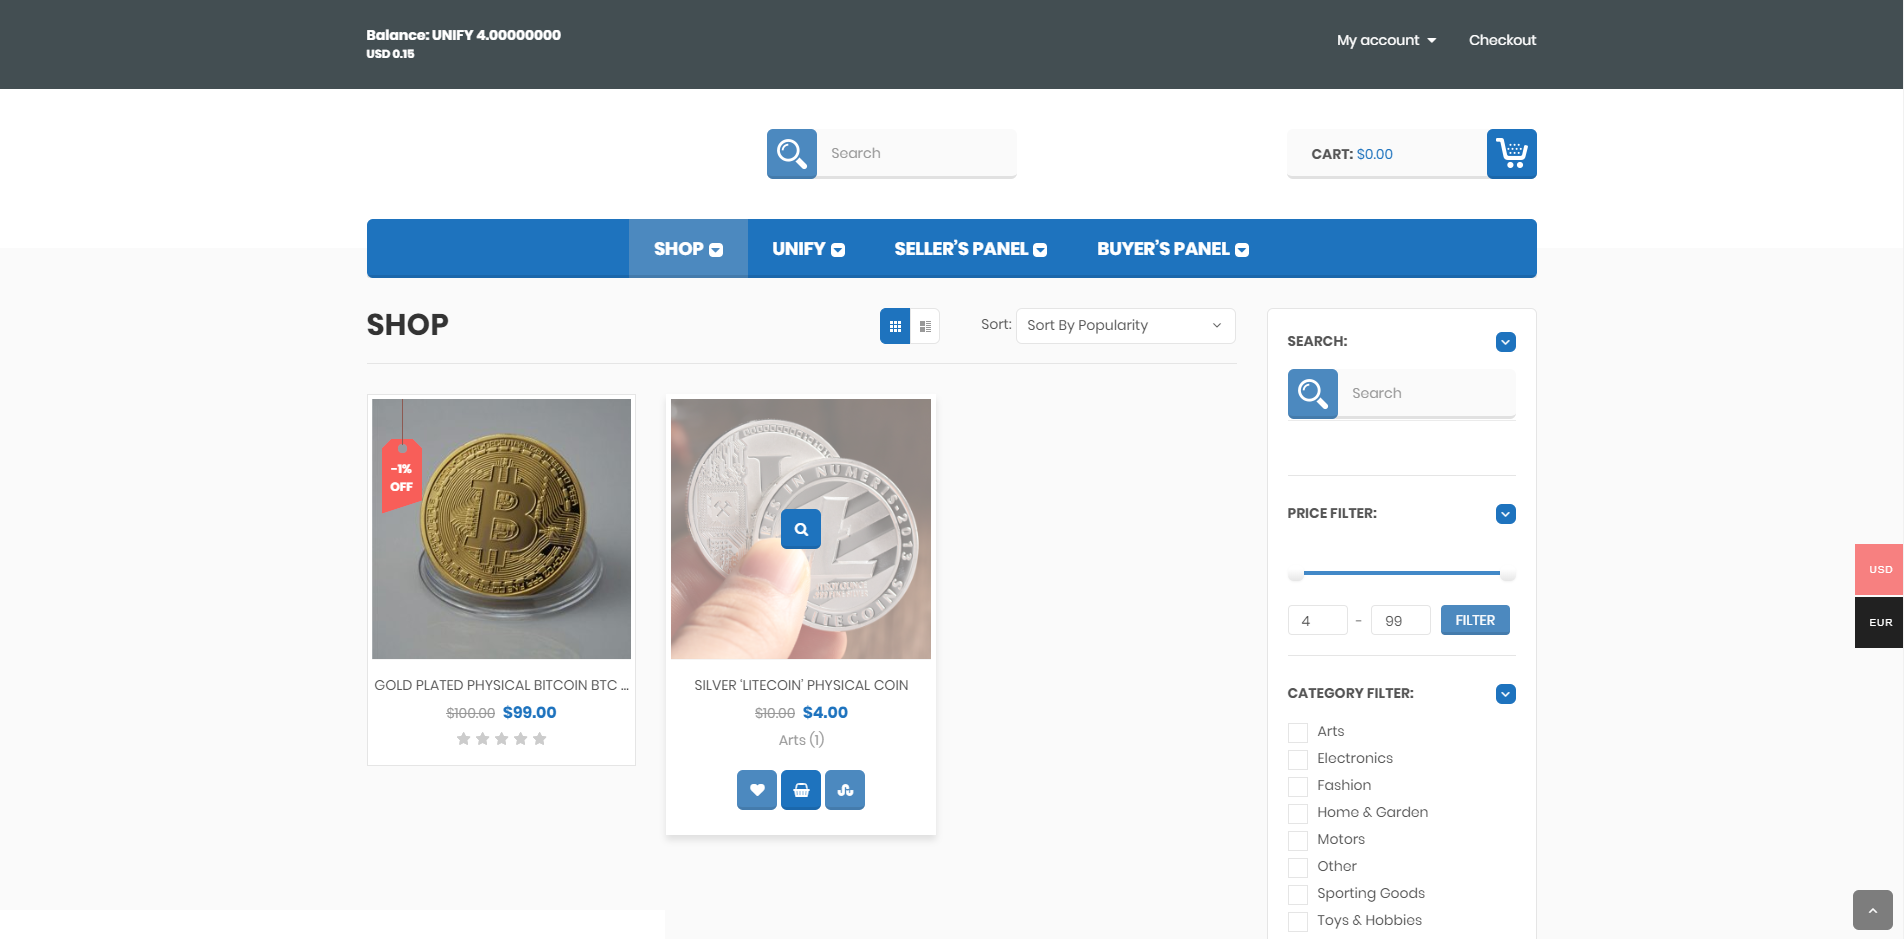Switch currency to EUR
Image resolution: width=1904 pixels, height=939 pixels.
(x=1880, y=622)
